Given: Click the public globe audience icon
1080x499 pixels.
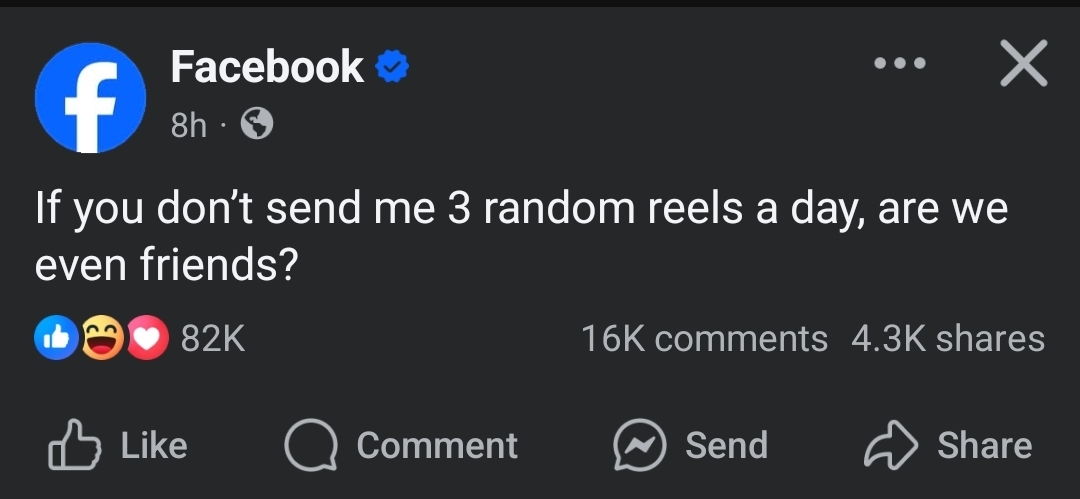Looking at the screenshot, I should 257,125.
